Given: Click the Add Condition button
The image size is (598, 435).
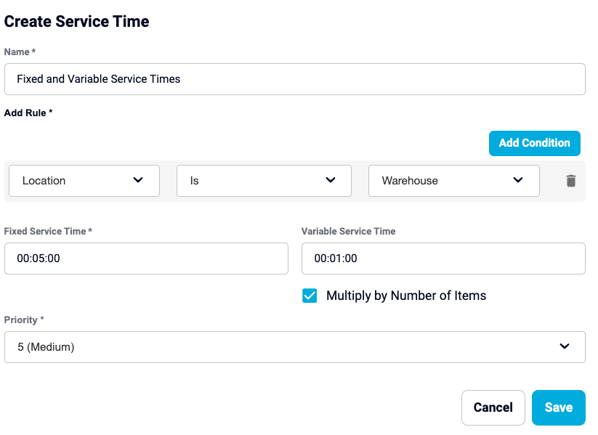Looking at the screenshot, I should [535, 143].
